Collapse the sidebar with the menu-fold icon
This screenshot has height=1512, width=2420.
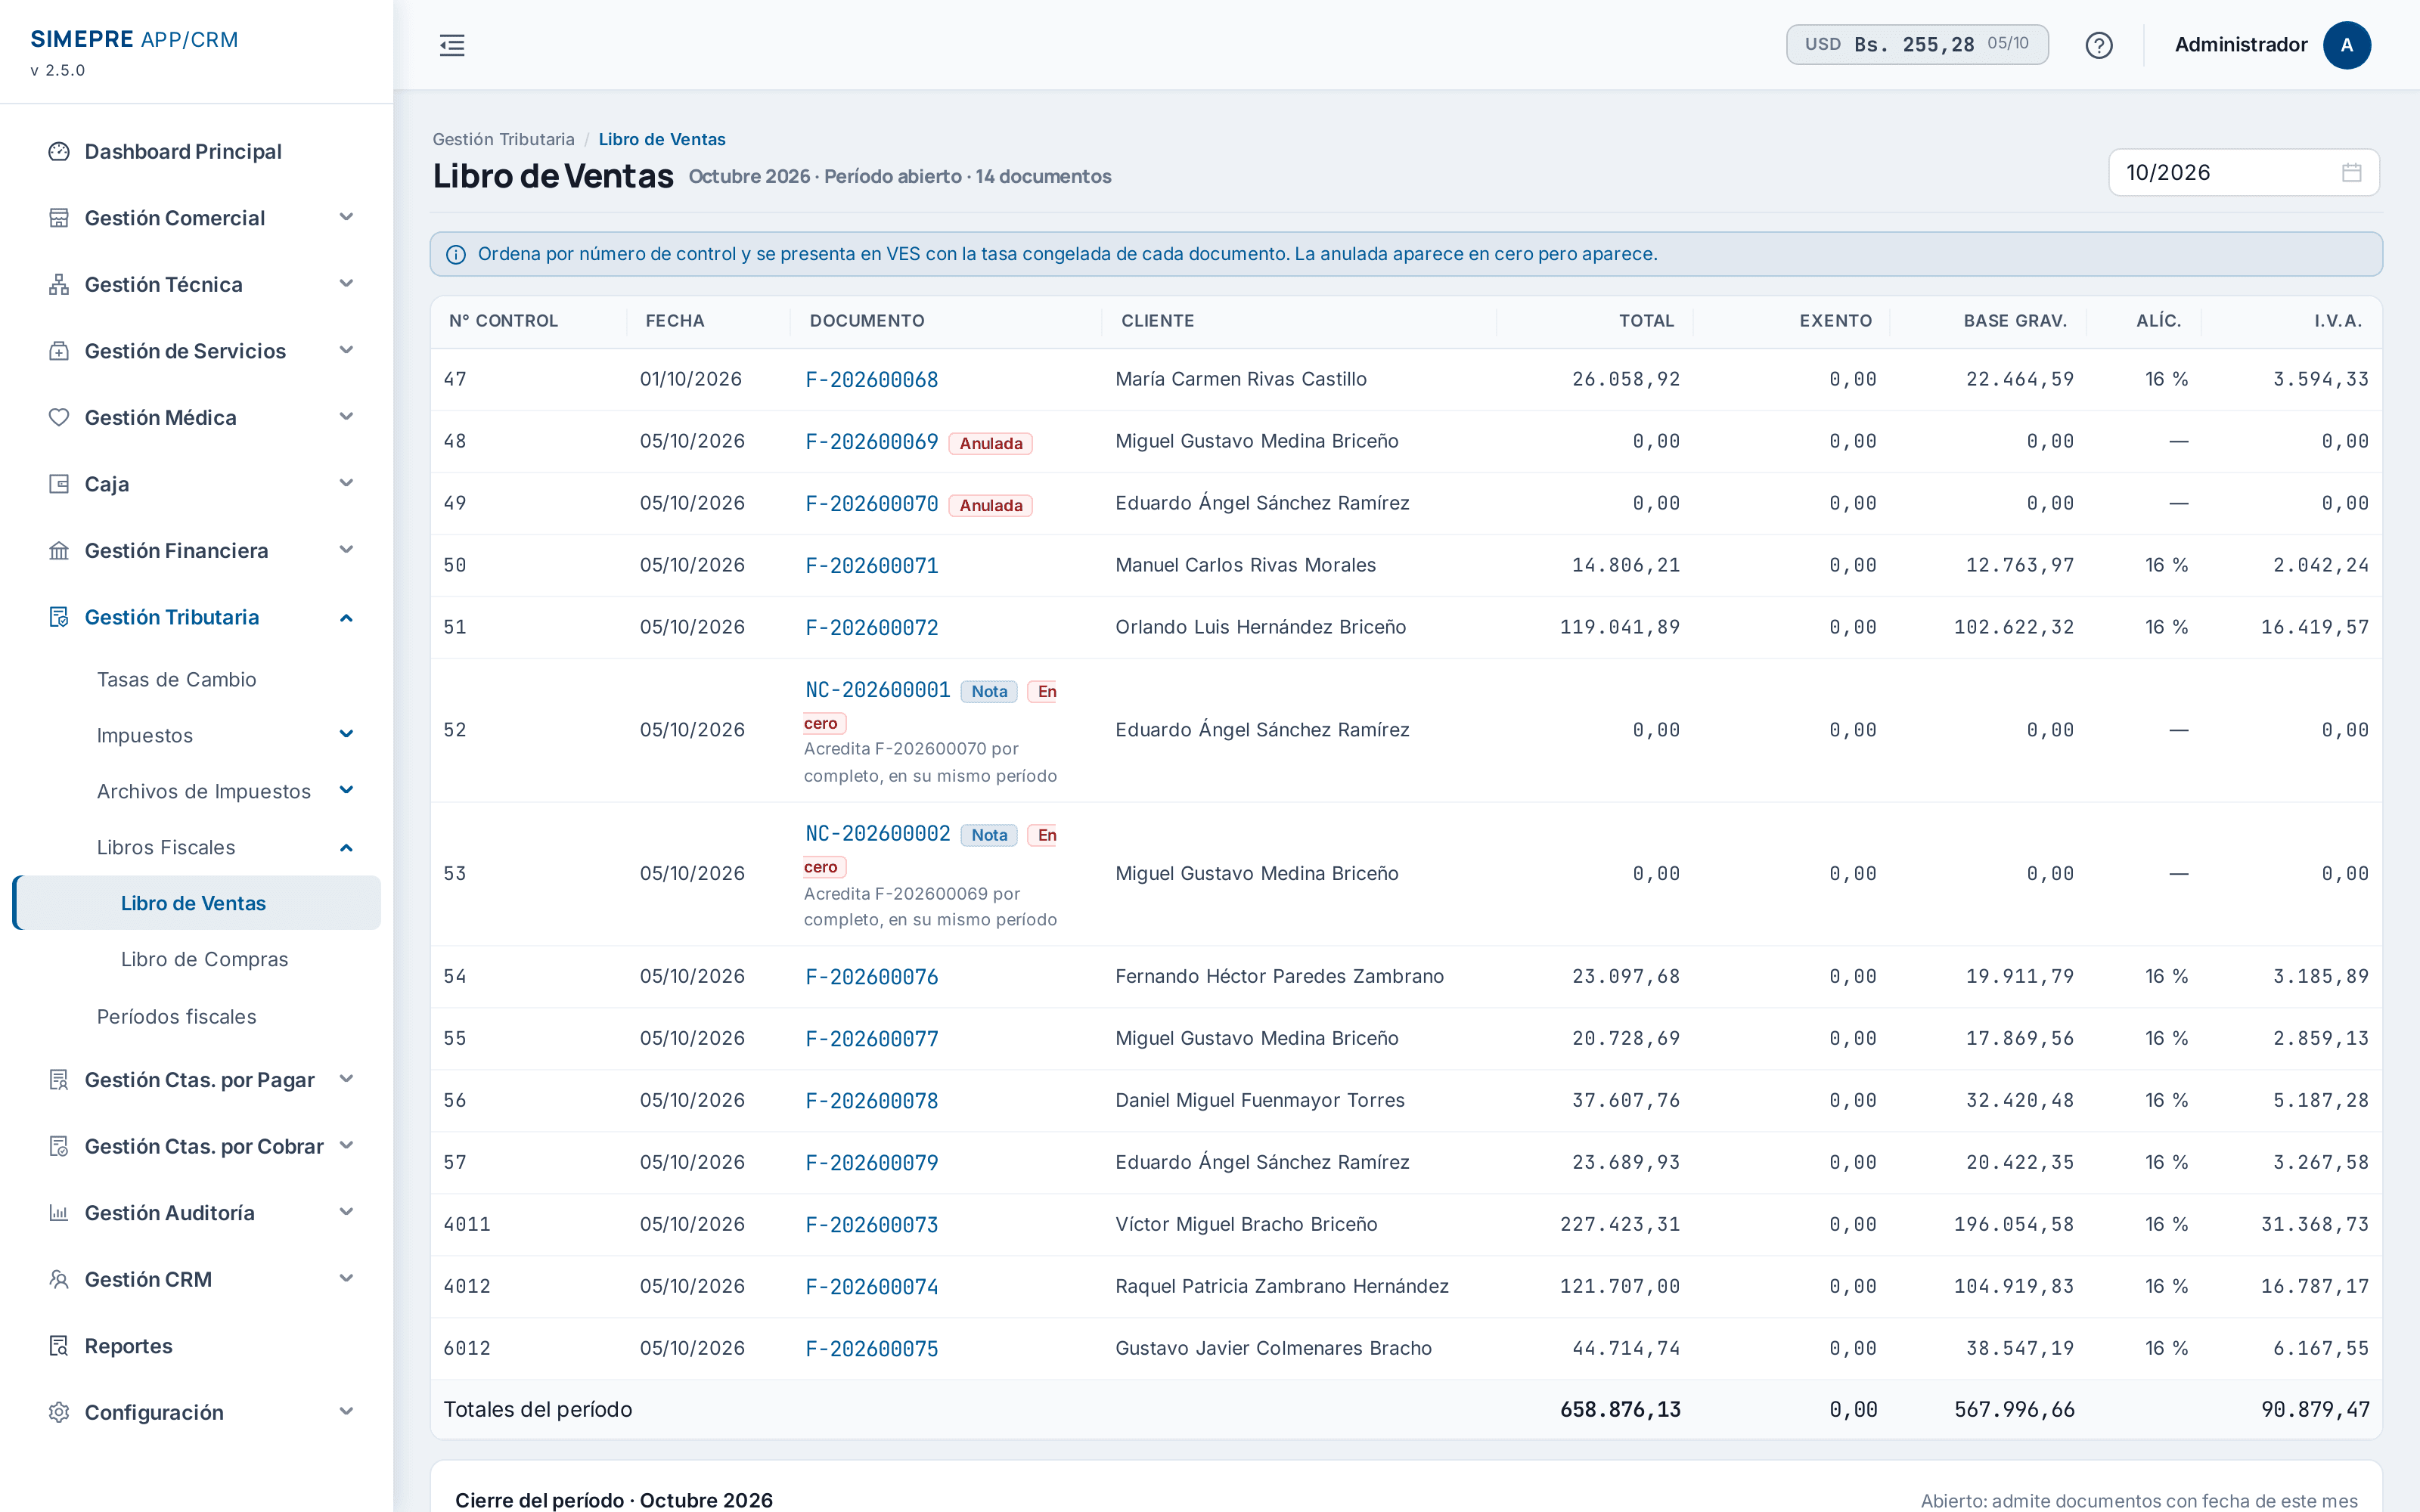point(452,45)
